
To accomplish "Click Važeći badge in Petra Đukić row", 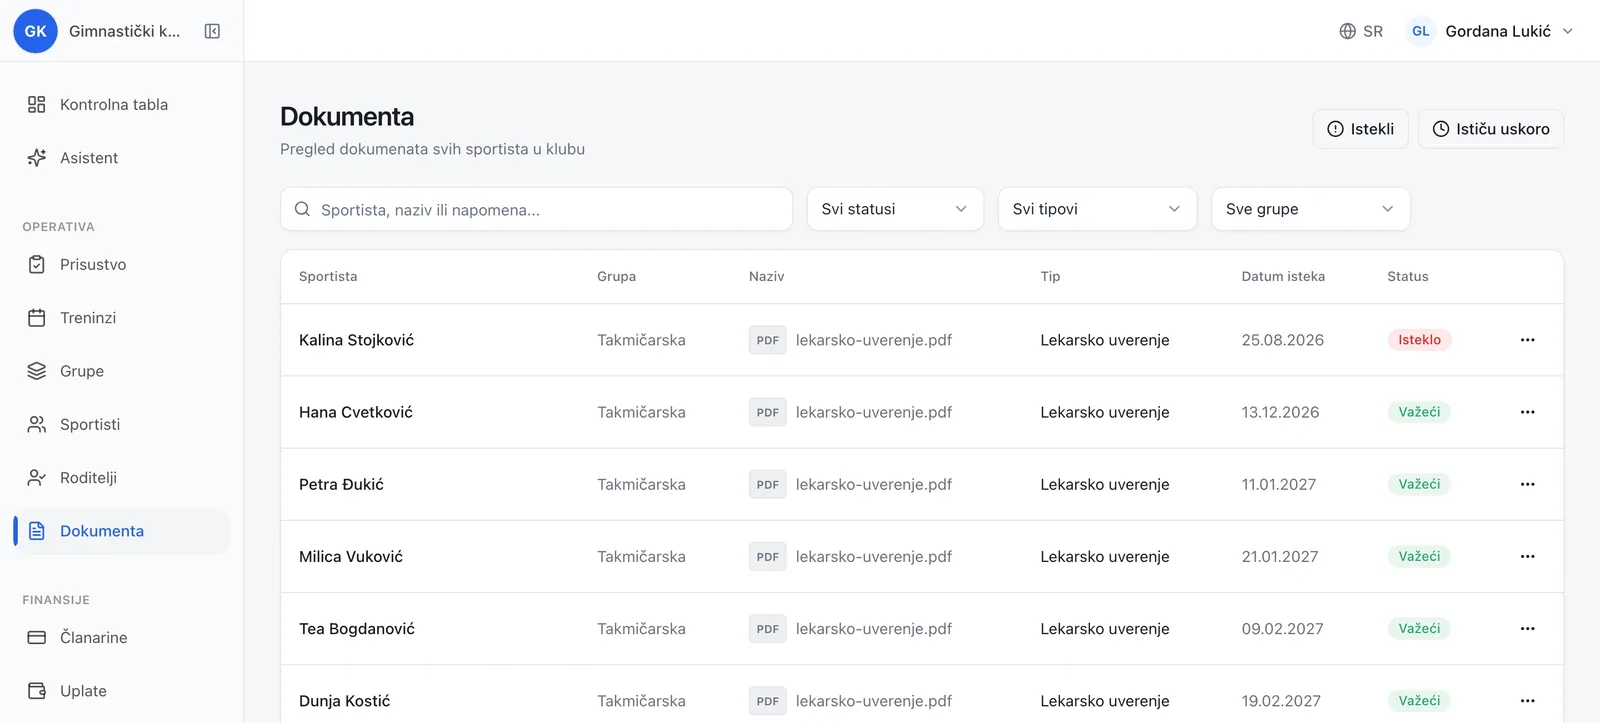I will (x=1419, y=484).
